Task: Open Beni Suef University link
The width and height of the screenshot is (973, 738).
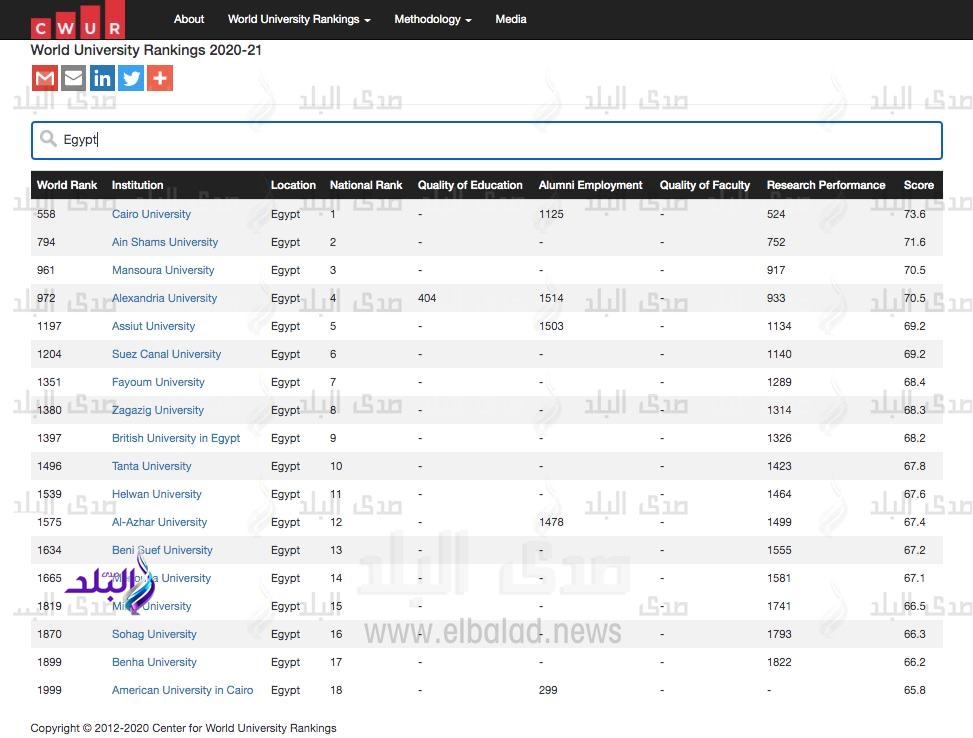Action: [162, 550]
